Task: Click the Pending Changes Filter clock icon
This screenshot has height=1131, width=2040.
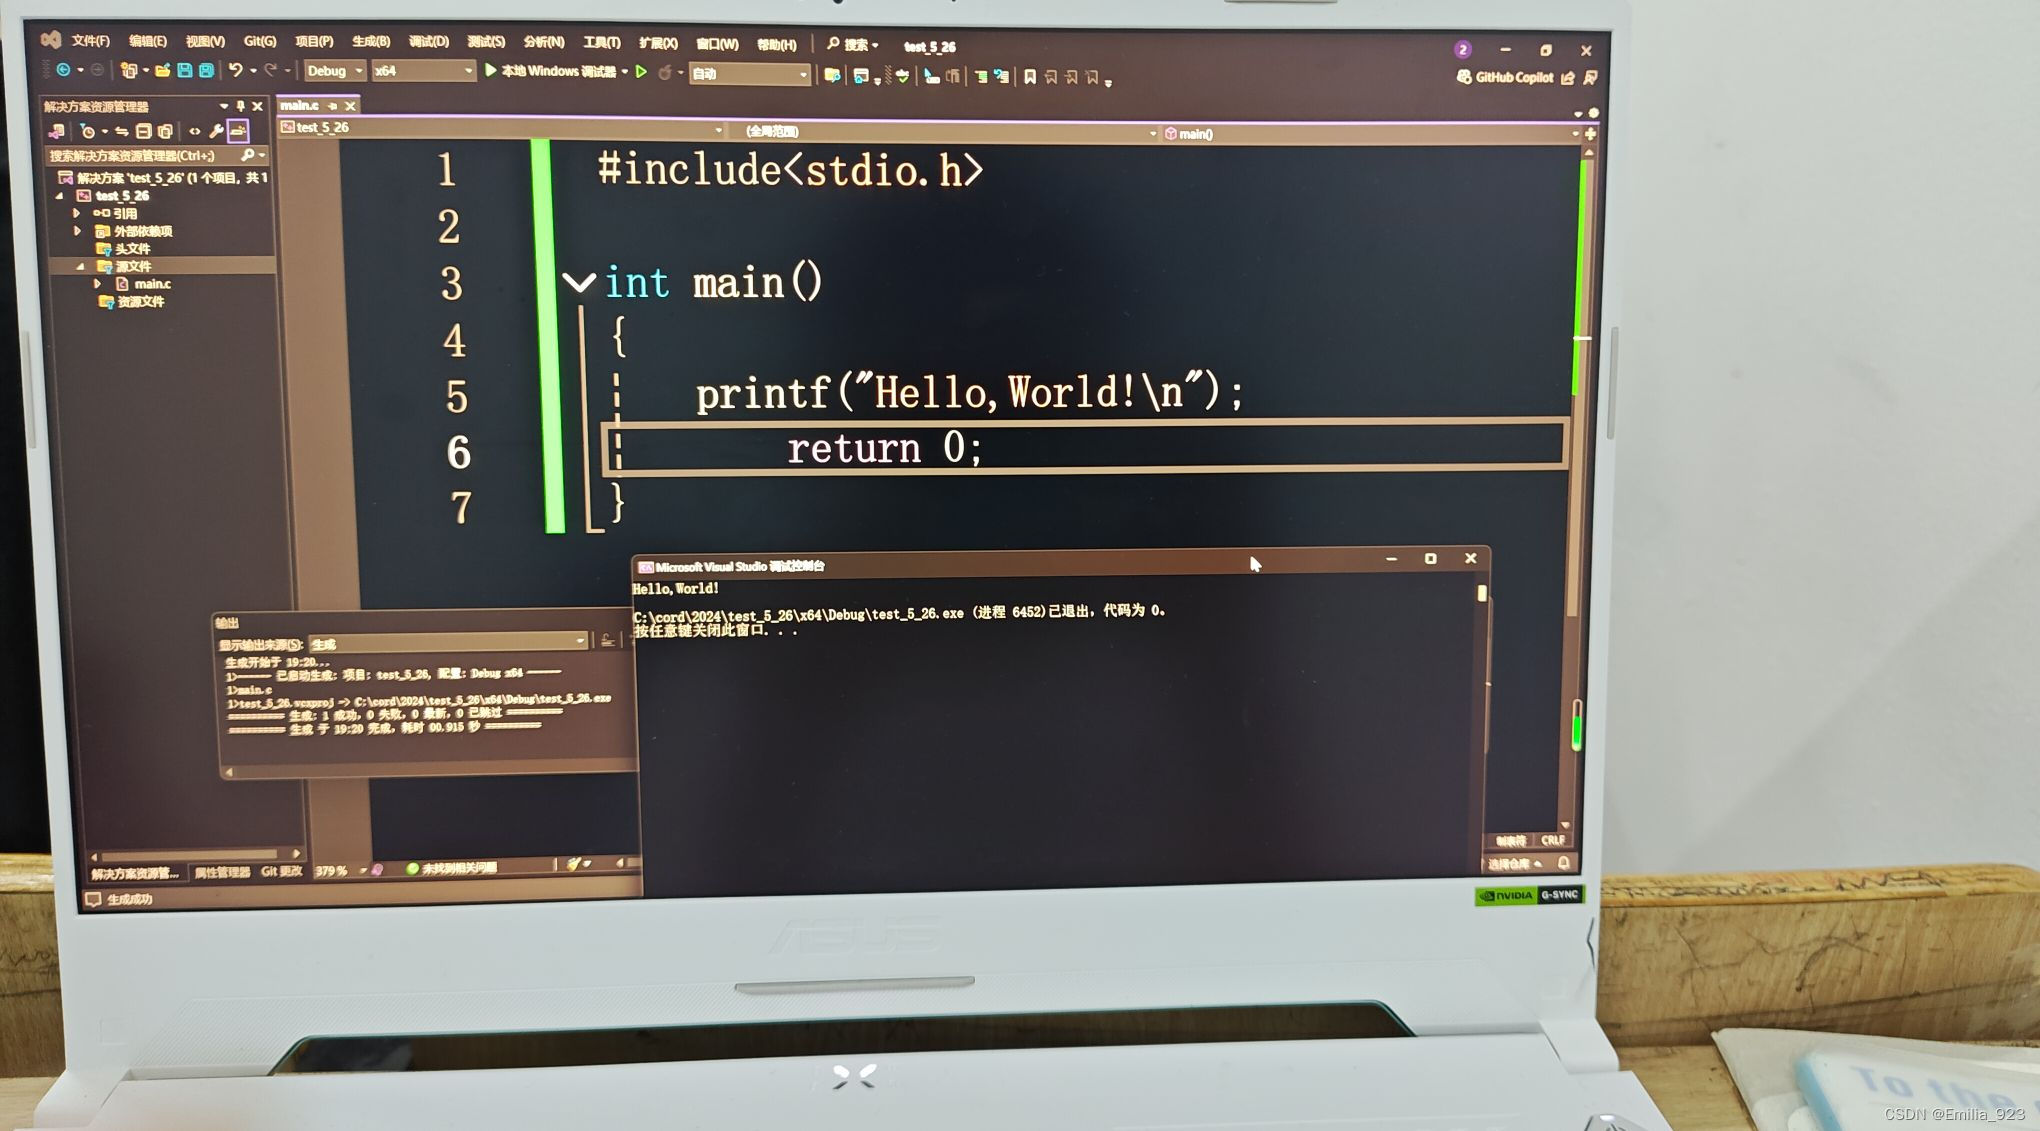Action: [88, 131]
